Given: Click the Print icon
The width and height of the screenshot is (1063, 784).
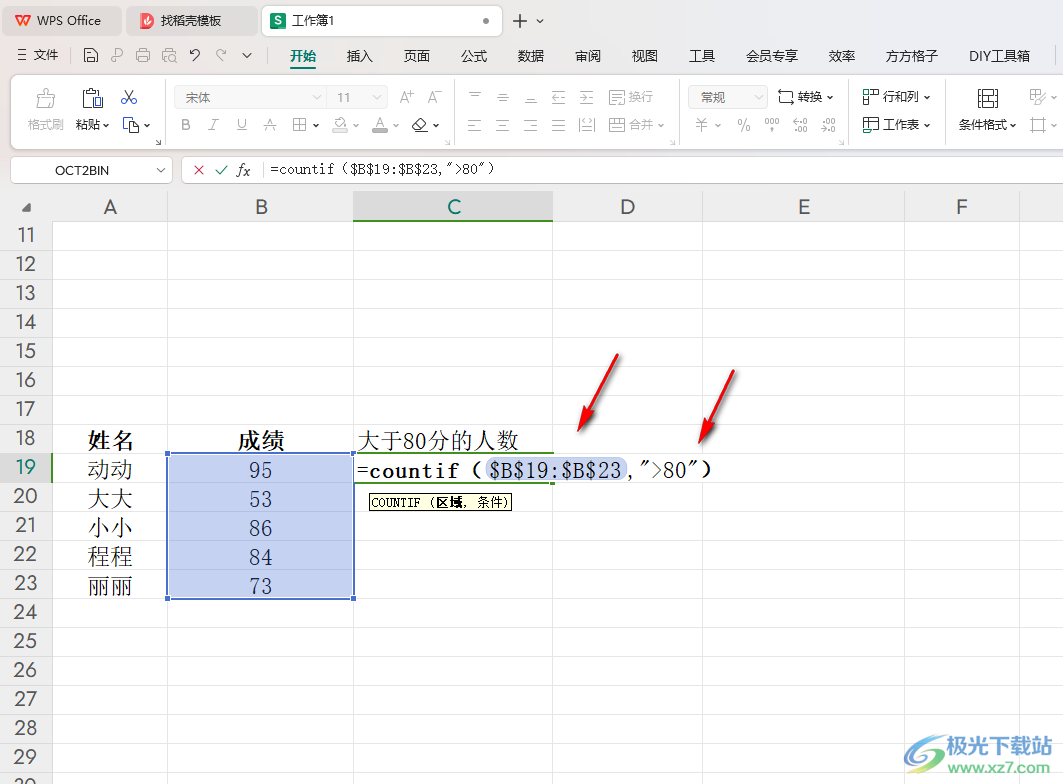Looking at the screenshot, I should coord(142,56).
